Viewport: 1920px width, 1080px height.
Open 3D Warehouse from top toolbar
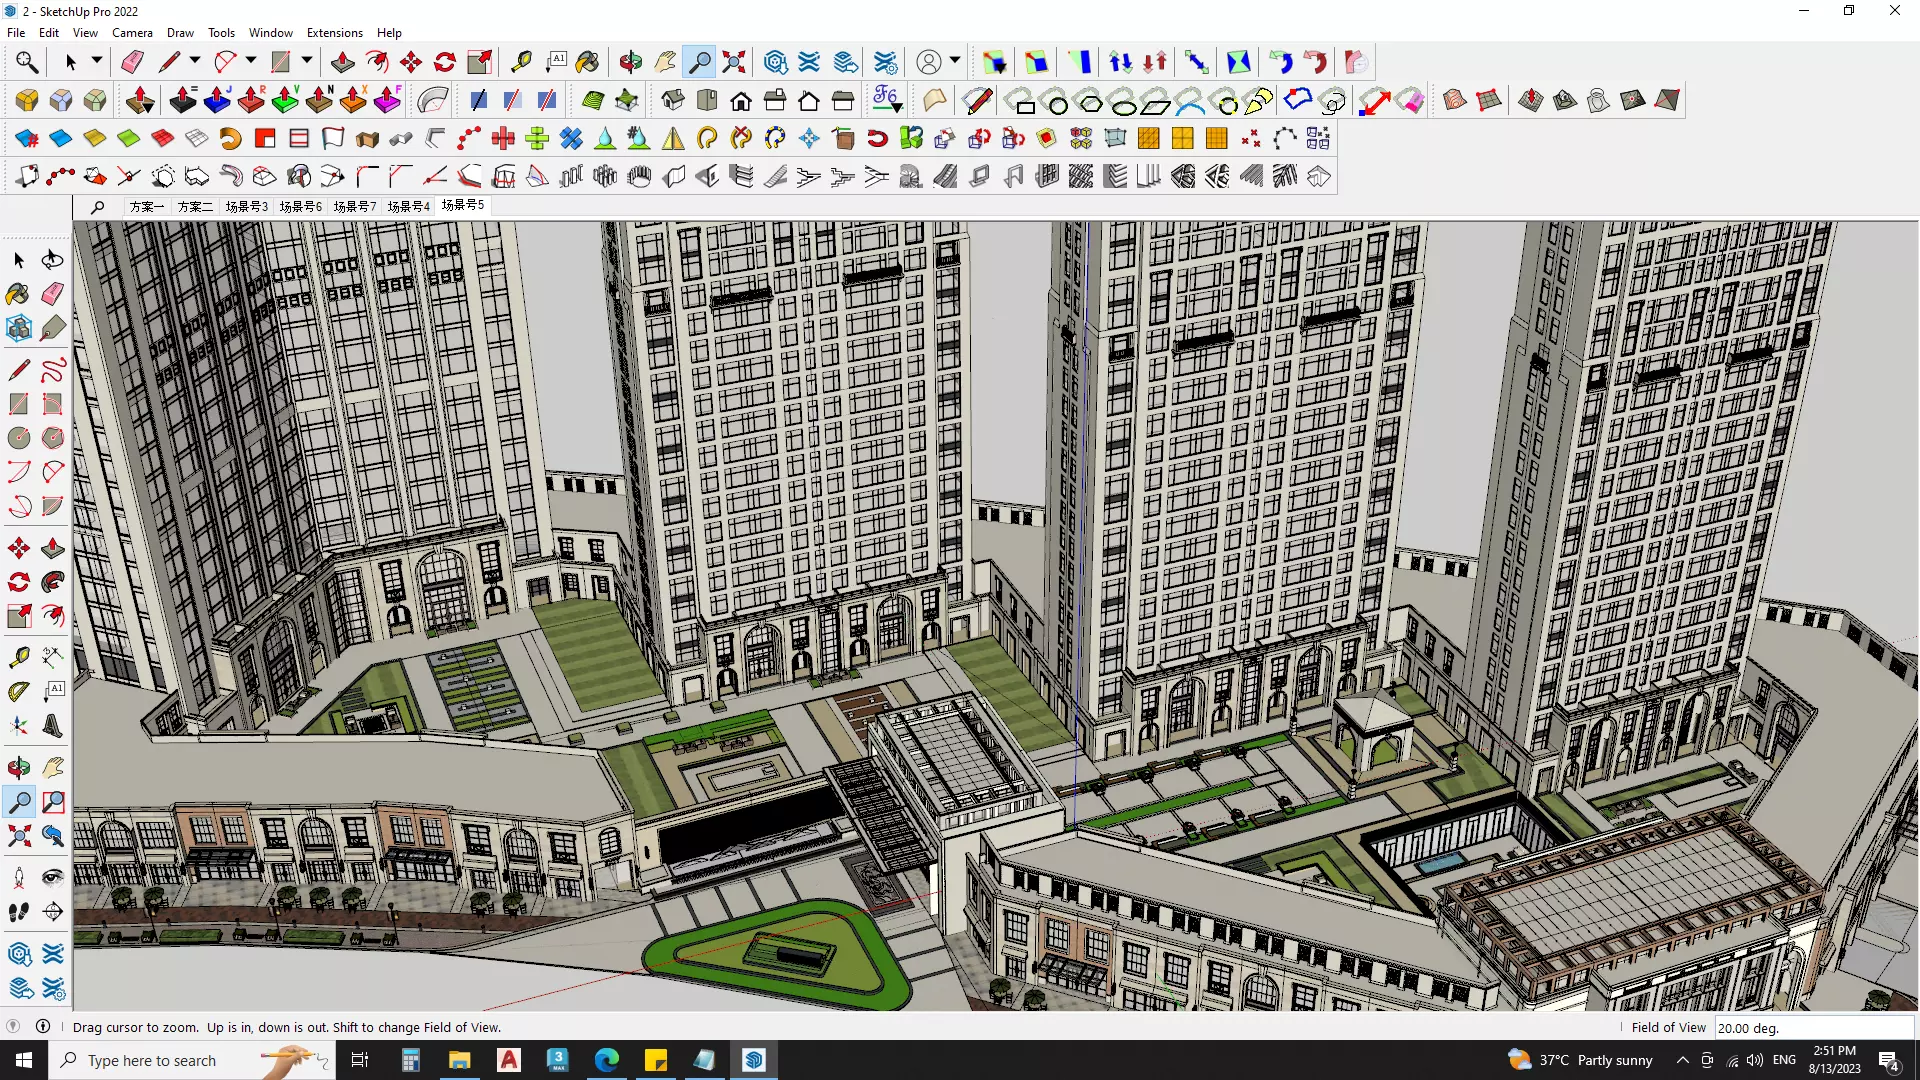point(775,62)
